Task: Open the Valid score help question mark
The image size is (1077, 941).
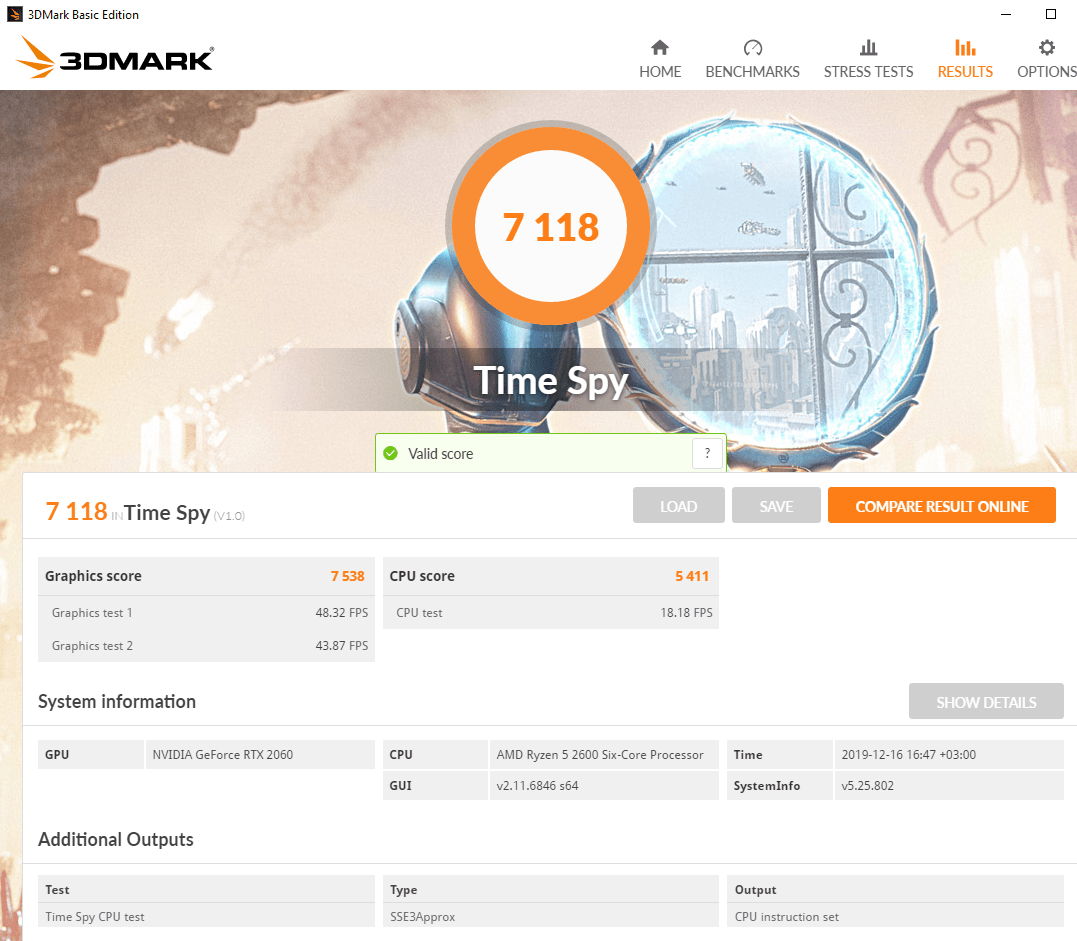Action: 707,453
